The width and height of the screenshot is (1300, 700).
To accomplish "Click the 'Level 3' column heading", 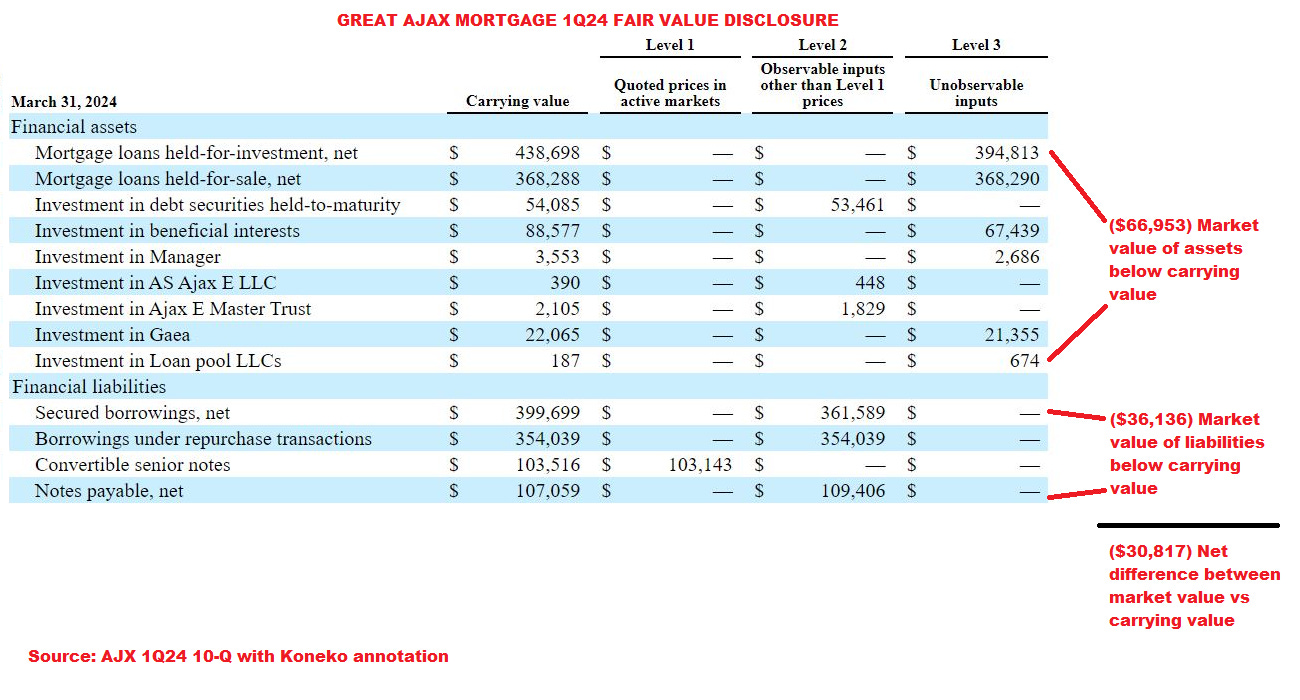I will tap(976, 45).
